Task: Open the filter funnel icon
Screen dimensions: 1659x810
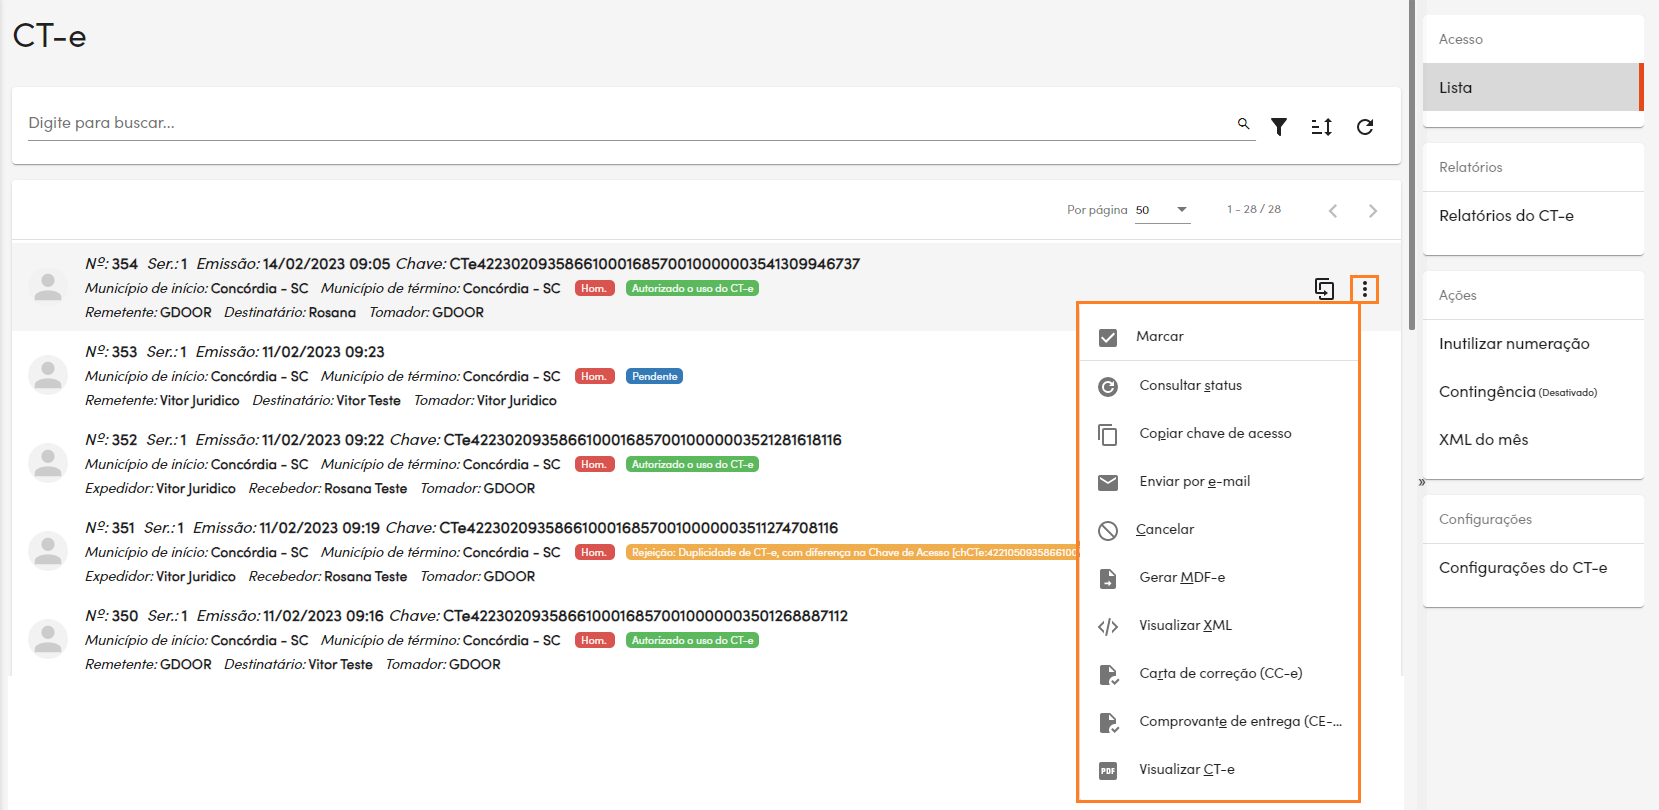Action: (x=1279, y=126)
